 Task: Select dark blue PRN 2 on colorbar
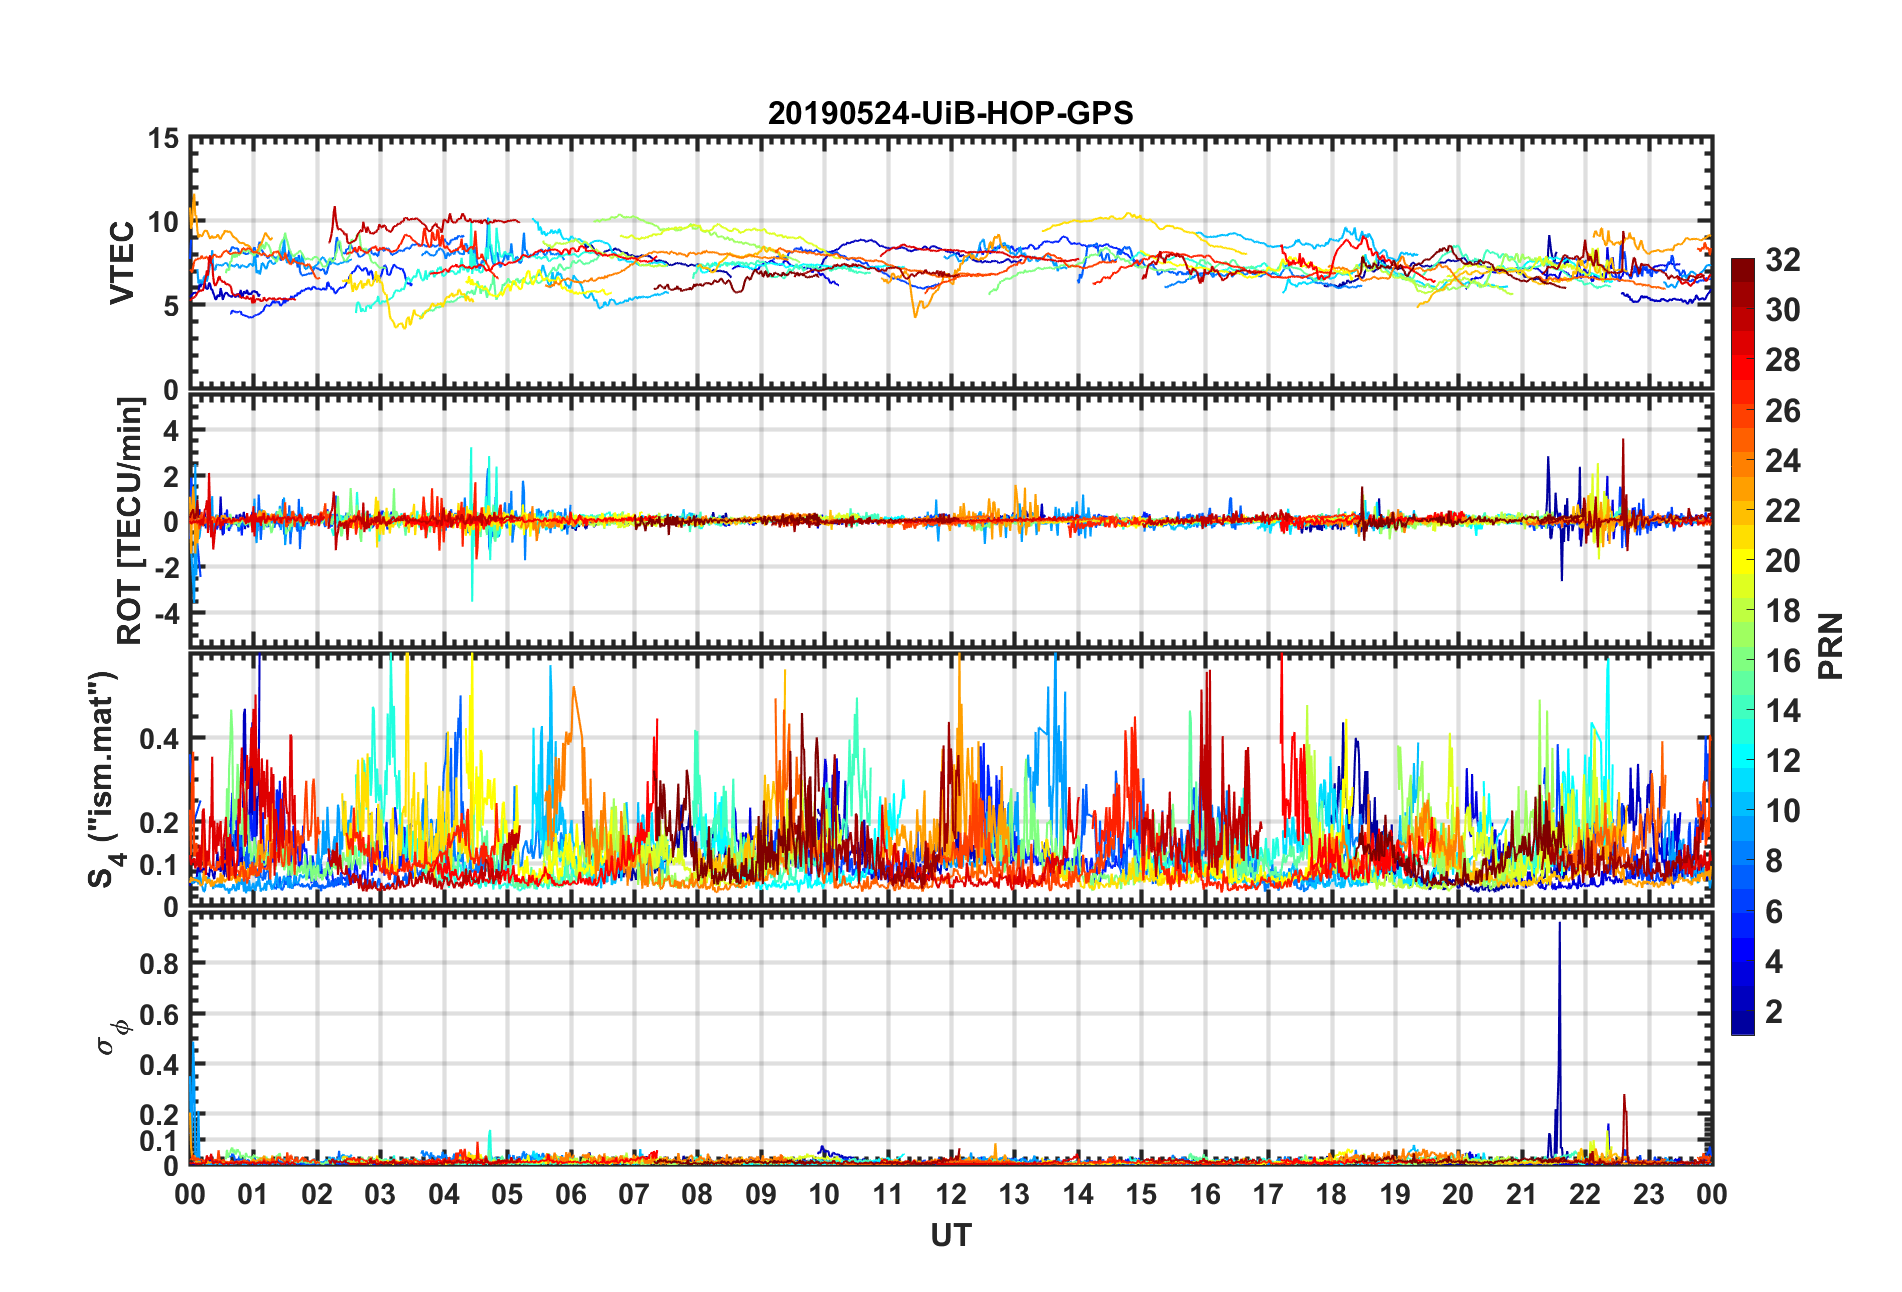click(x=1742, y=1010)
